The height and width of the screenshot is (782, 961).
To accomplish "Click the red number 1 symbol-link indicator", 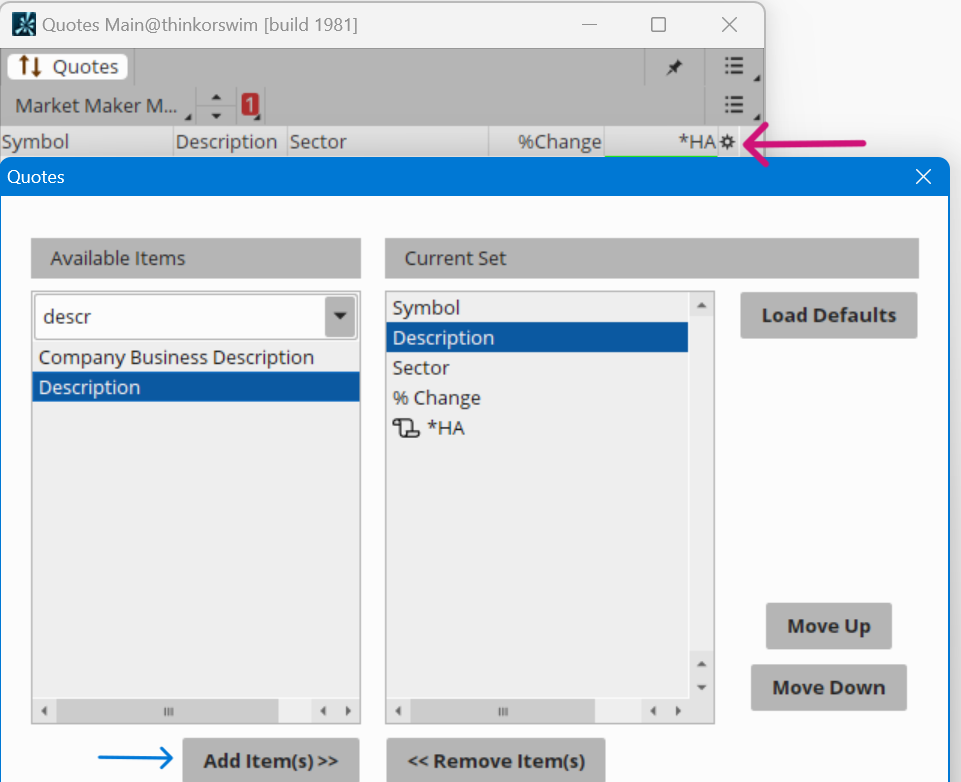I will (x=249, y=105).
